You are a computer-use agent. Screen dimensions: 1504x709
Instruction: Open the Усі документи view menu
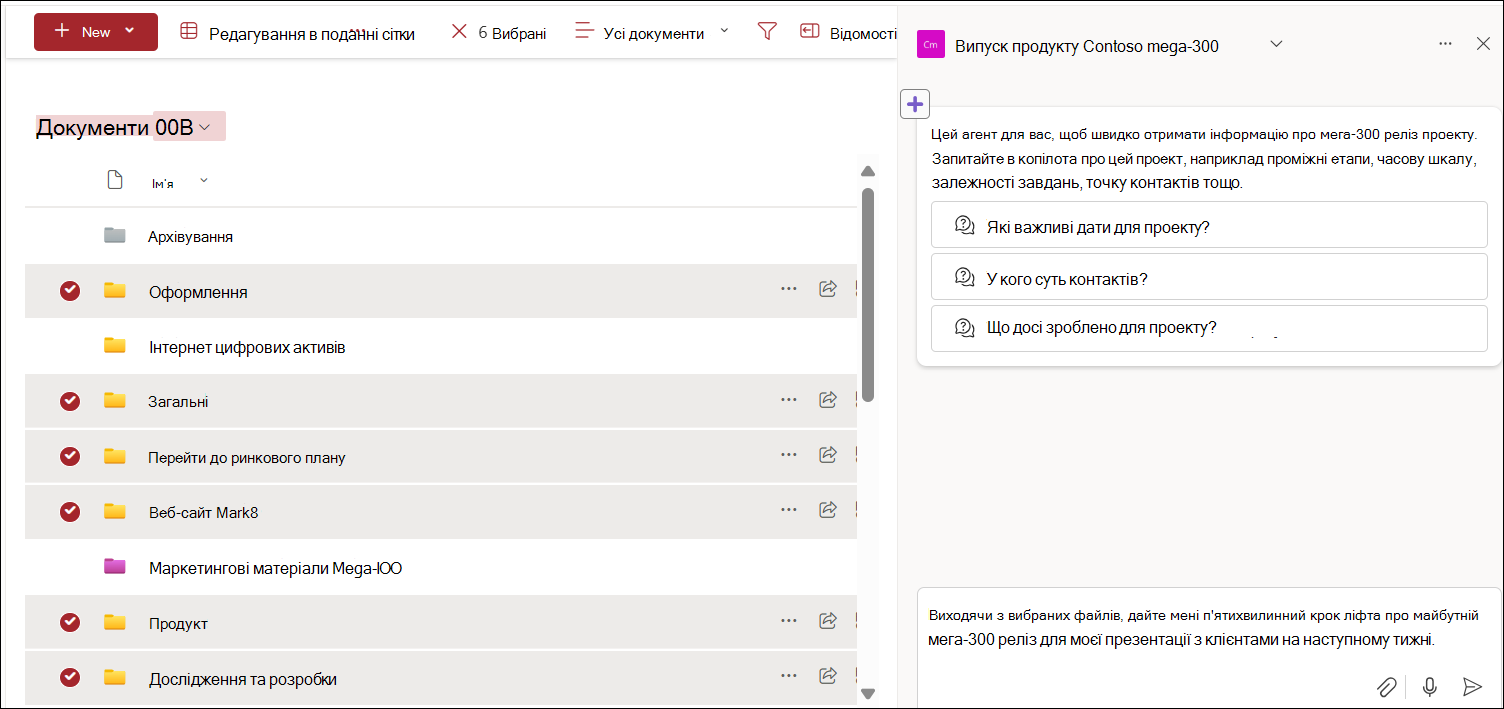tap(652, 33)
